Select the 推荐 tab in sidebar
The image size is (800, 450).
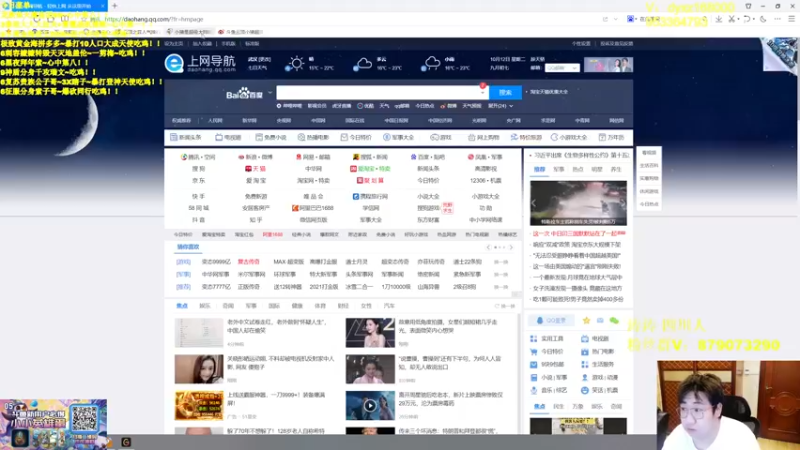(x=539, y=169)
